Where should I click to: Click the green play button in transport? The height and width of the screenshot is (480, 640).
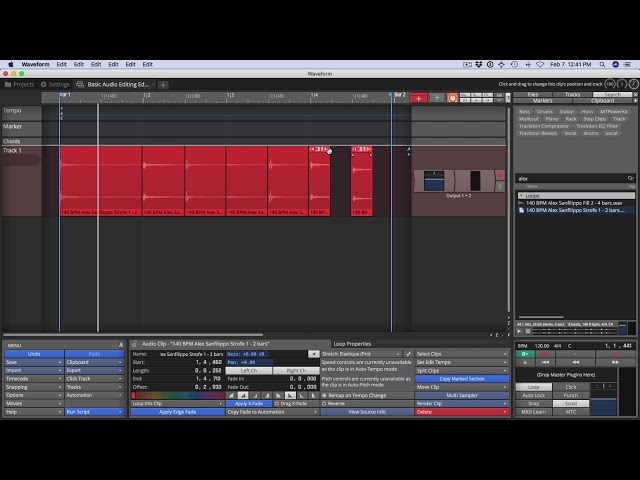point(576,354)
